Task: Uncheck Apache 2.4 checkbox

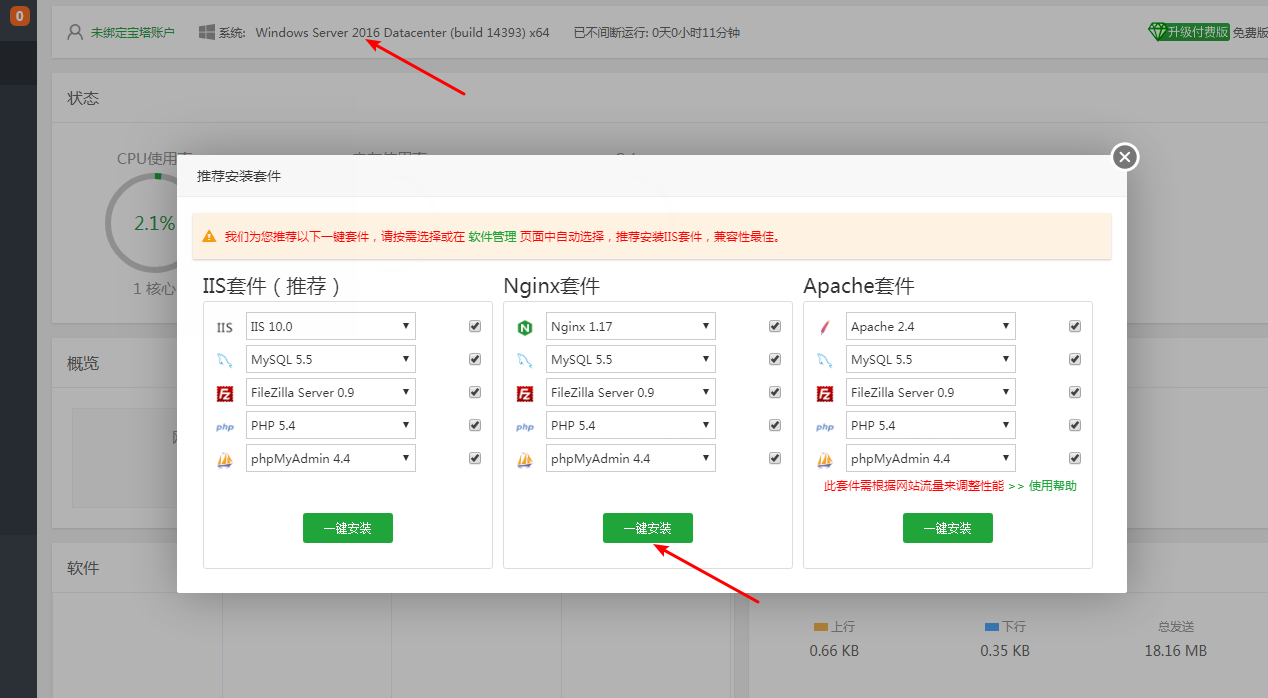Action: 1075,326
